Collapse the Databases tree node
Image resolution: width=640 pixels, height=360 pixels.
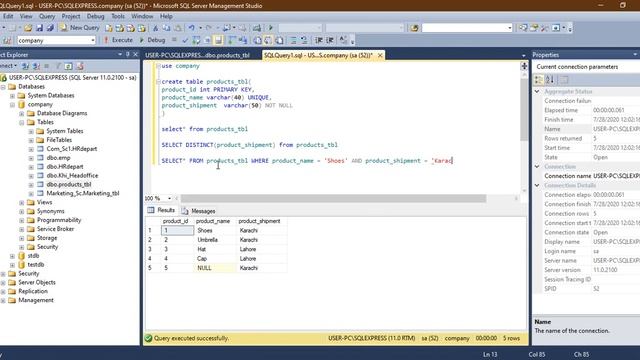[x=3, y=87]
